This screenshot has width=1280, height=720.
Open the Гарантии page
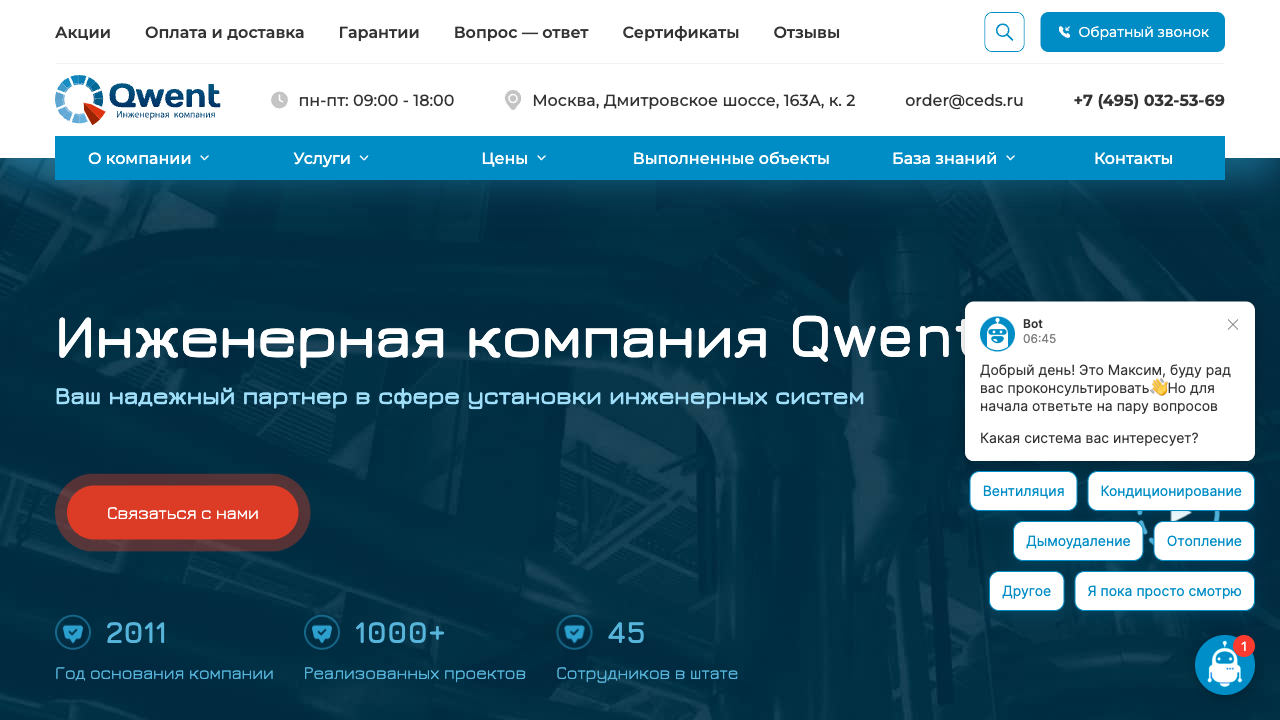pos(379,32)
